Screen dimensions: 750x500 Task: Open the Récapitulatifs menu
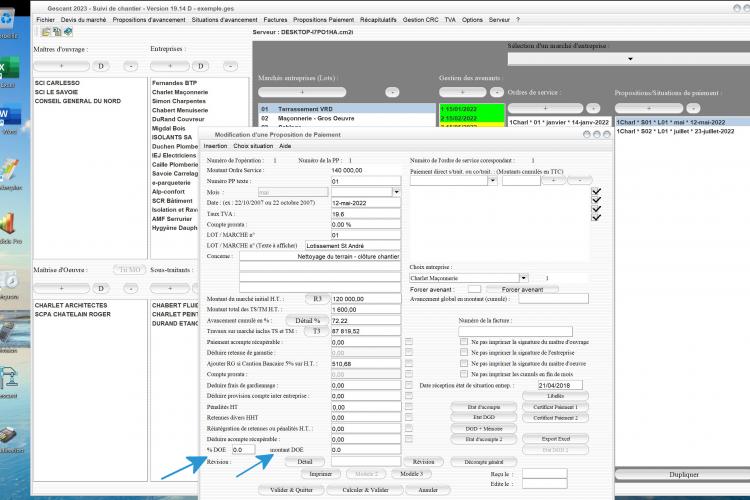[378, 20]
